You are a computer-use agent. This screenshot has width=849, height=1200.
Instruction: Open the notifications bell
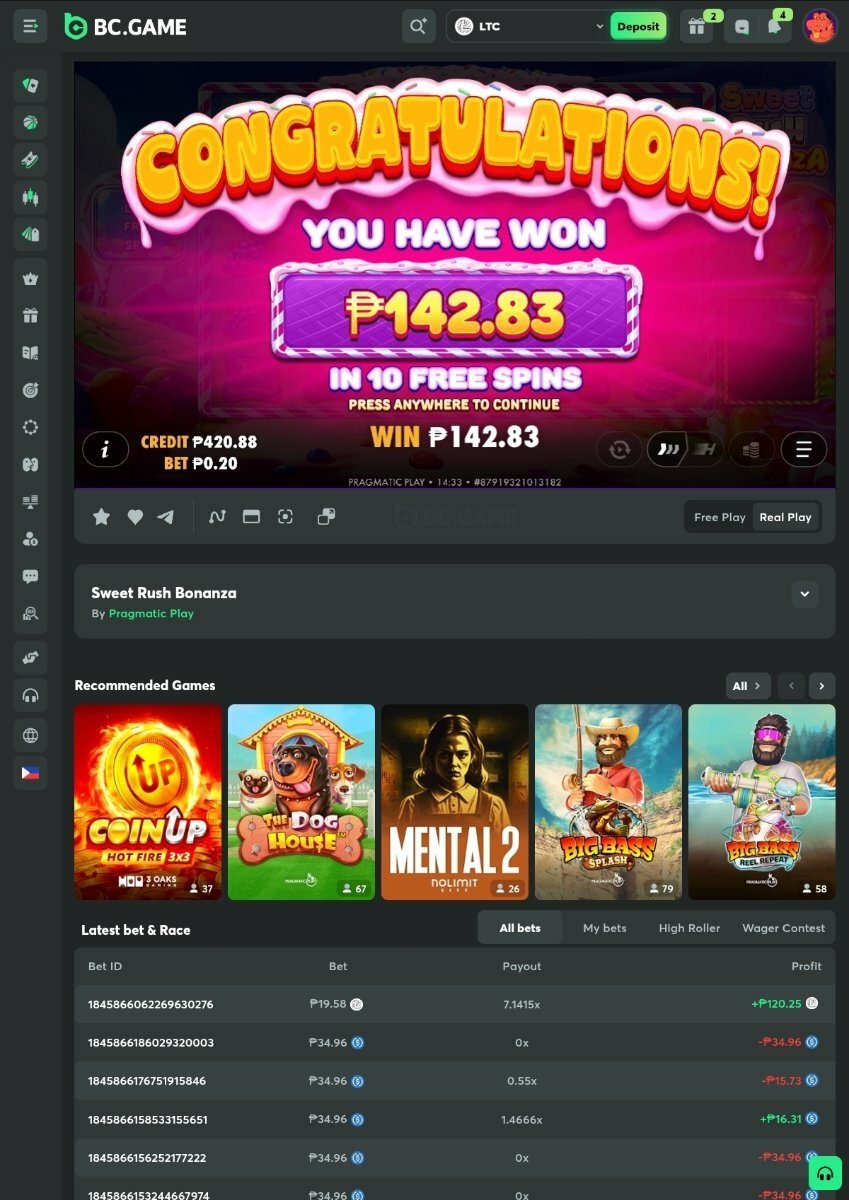tap(775, 27)
